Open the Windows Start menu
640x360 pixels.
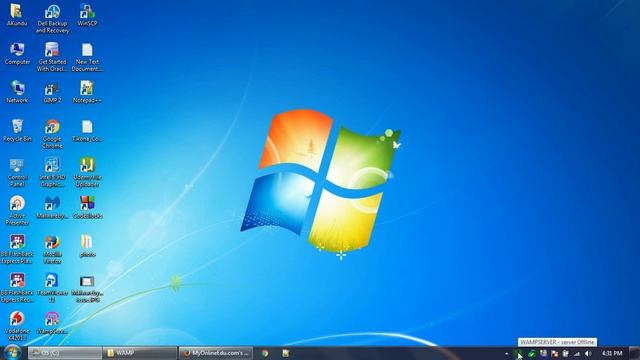[x=13, y=353]
